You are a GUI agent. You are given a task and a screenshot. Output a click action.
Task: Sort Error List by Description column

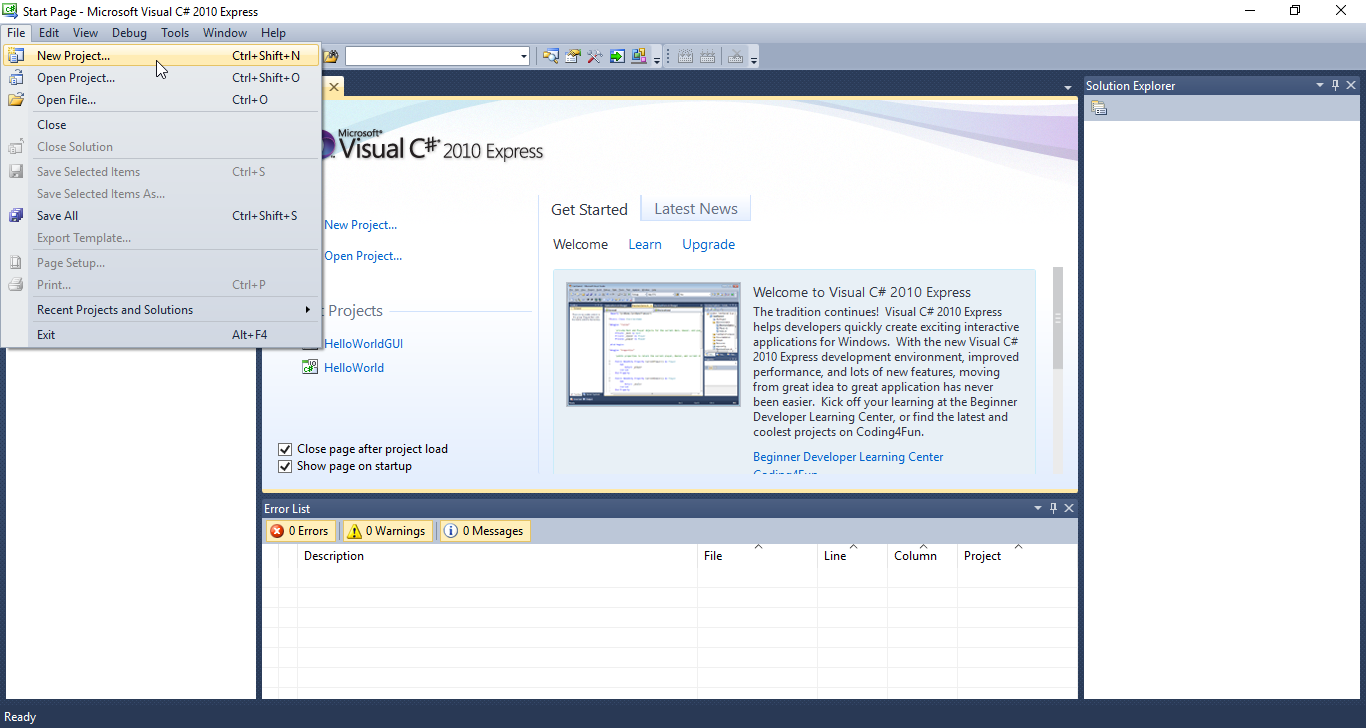(497, 556)
